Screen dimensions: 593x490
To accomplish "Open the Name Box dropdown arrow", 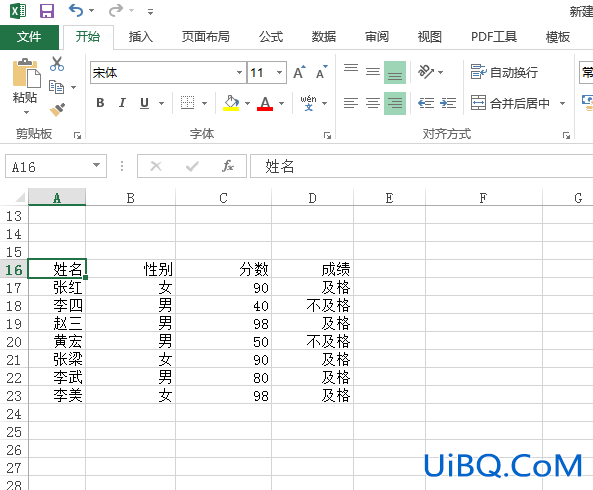I will [96, 165].
